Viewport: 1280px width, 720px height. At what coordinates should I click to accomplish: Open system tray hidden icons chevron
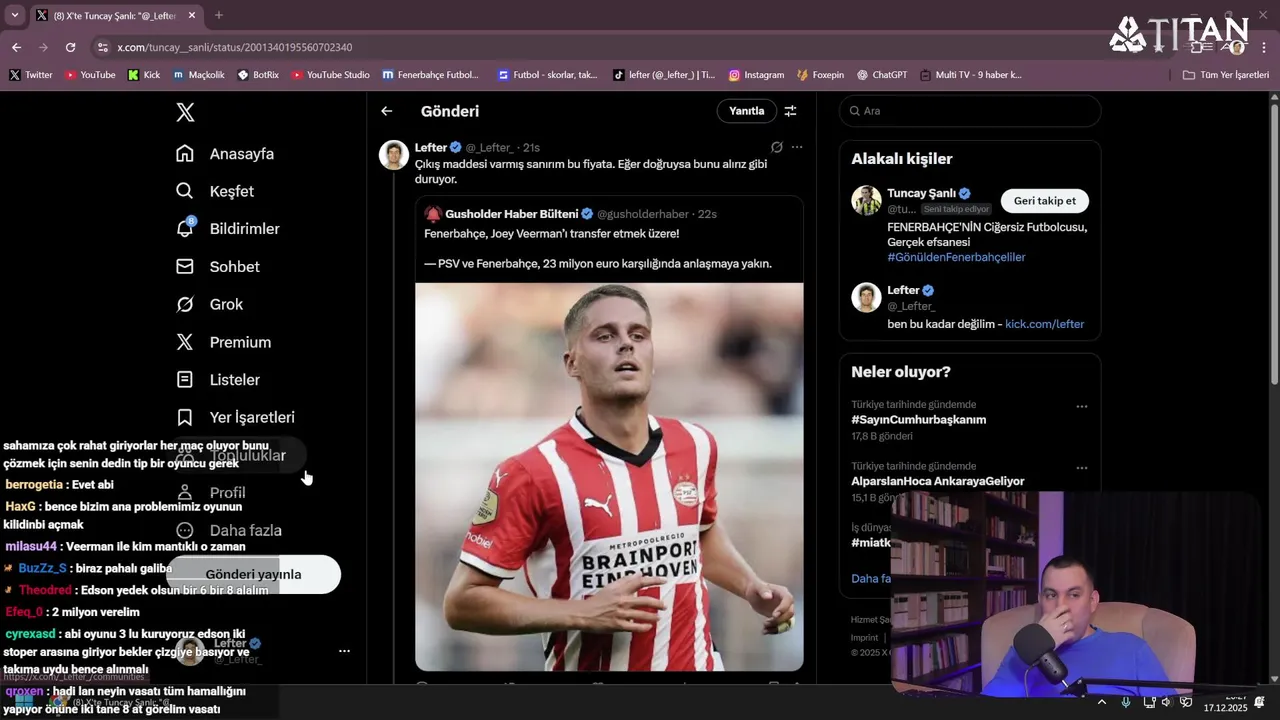click(x=1102, y=702)
